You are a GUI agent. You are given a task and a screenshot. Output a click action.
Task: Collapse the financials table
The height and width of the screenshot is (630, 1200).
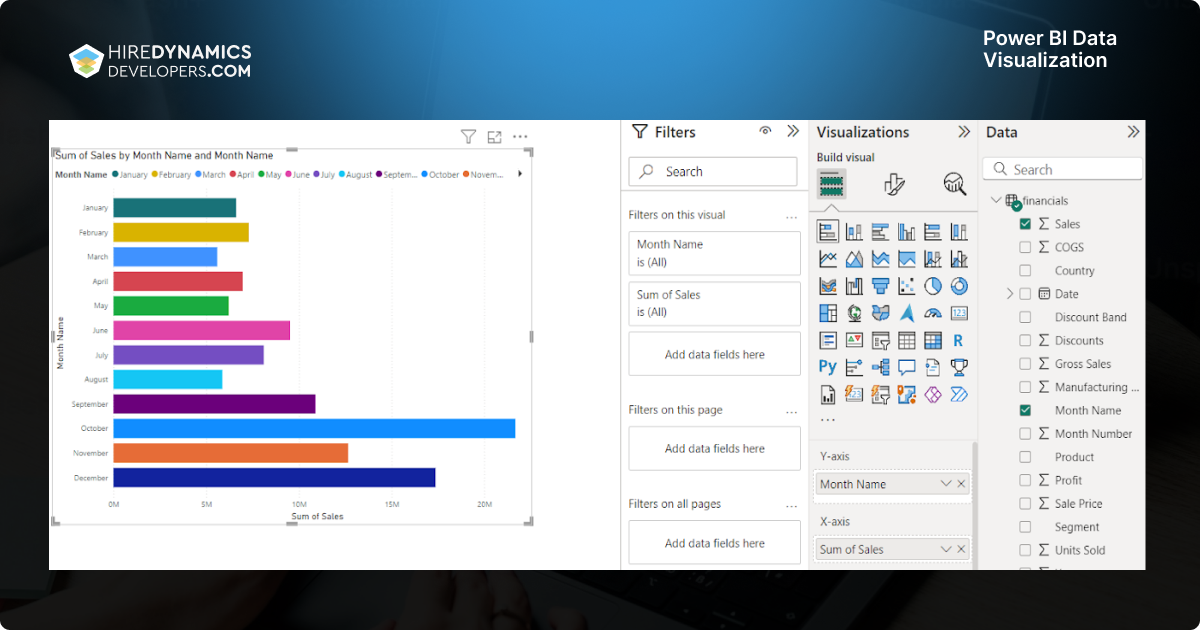[x=996, y=200]
